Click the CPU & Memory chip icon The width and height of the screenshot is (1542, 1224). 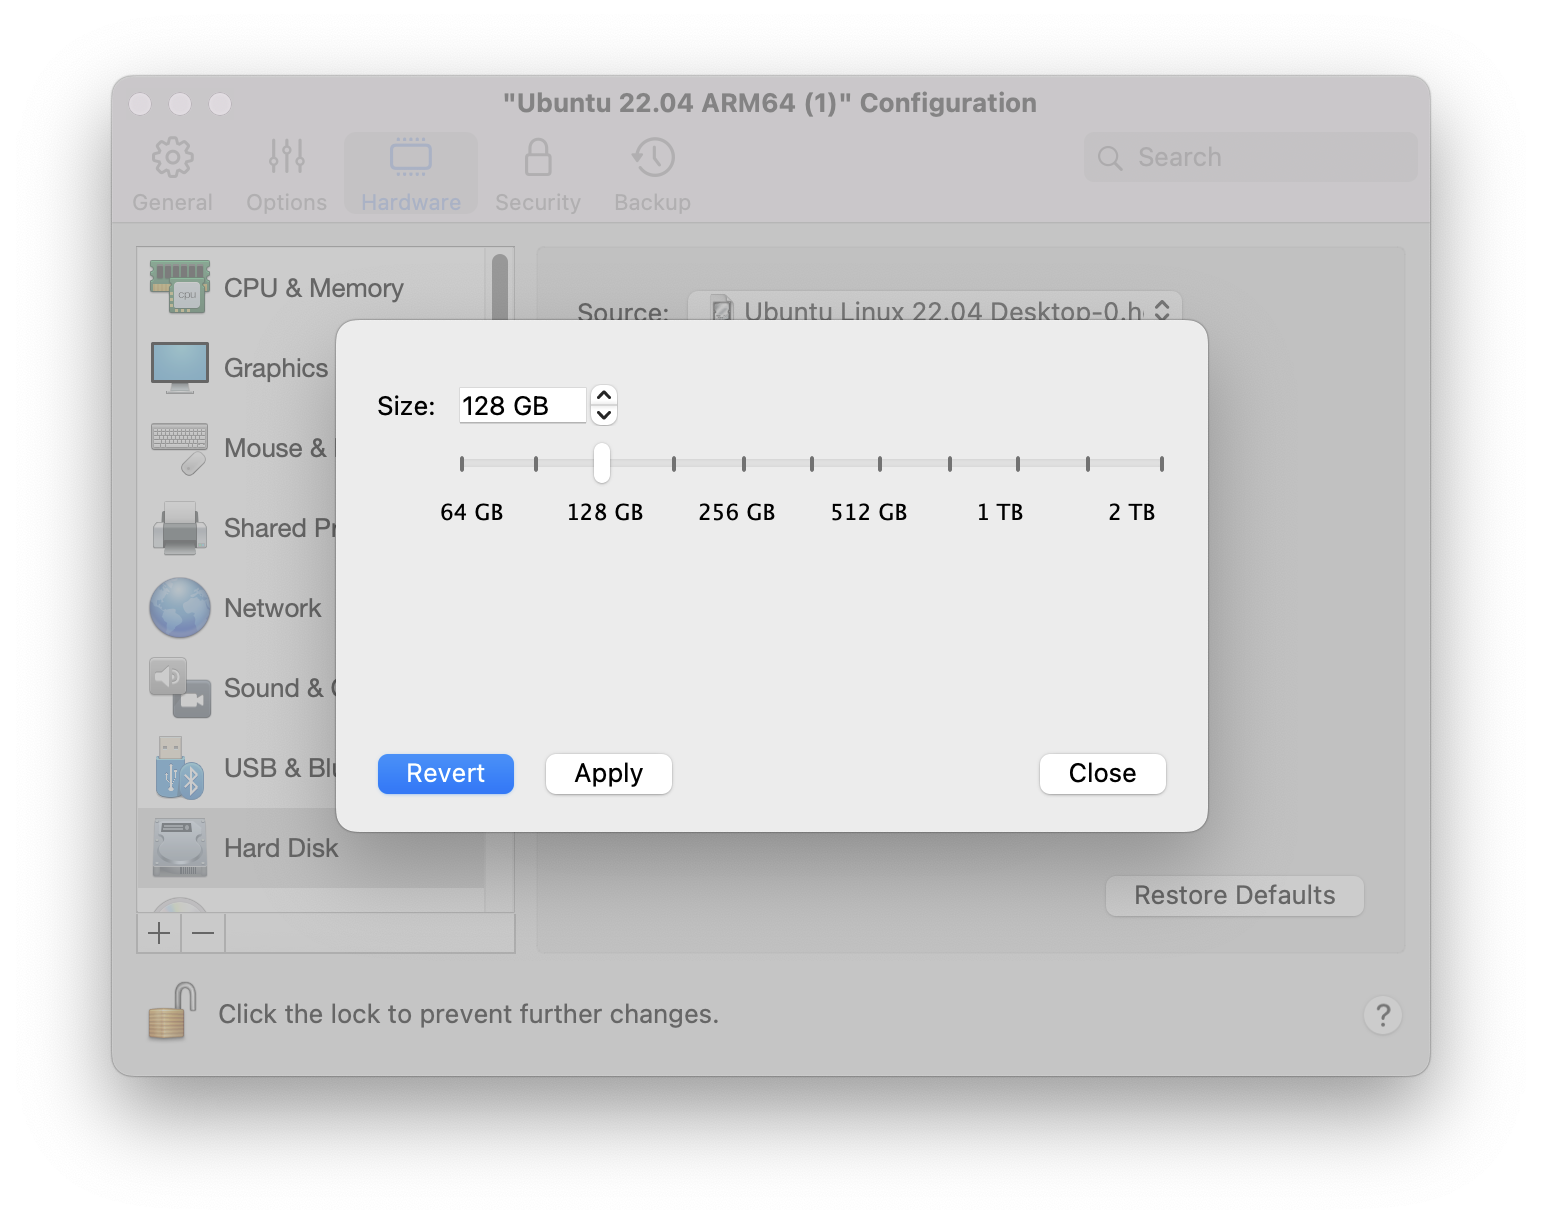pos(180,287)
